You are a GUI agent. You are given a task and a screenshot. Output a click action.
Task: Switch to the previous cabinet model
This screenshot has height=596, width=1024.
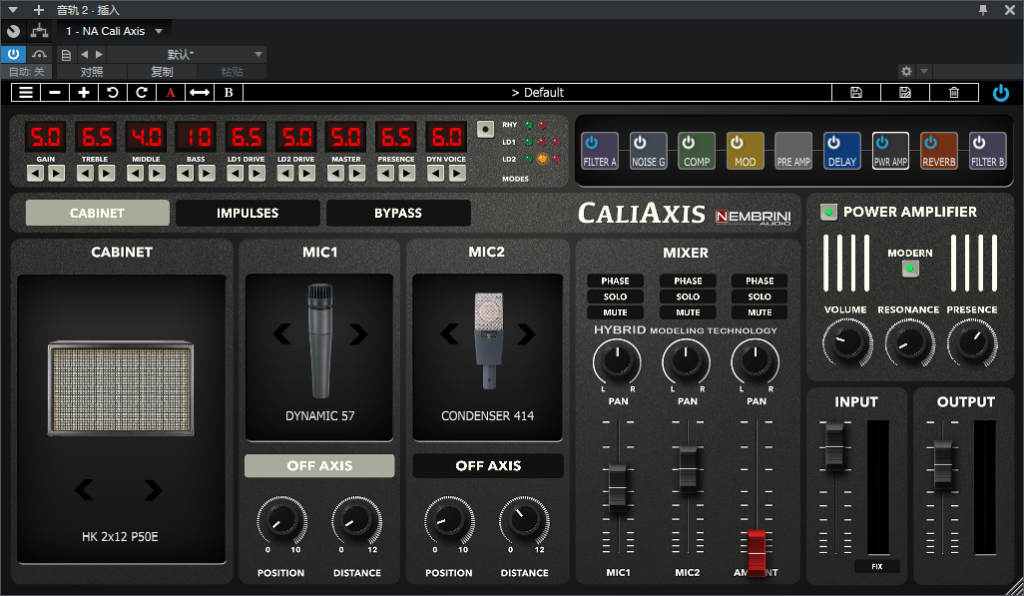click(84, 490)
